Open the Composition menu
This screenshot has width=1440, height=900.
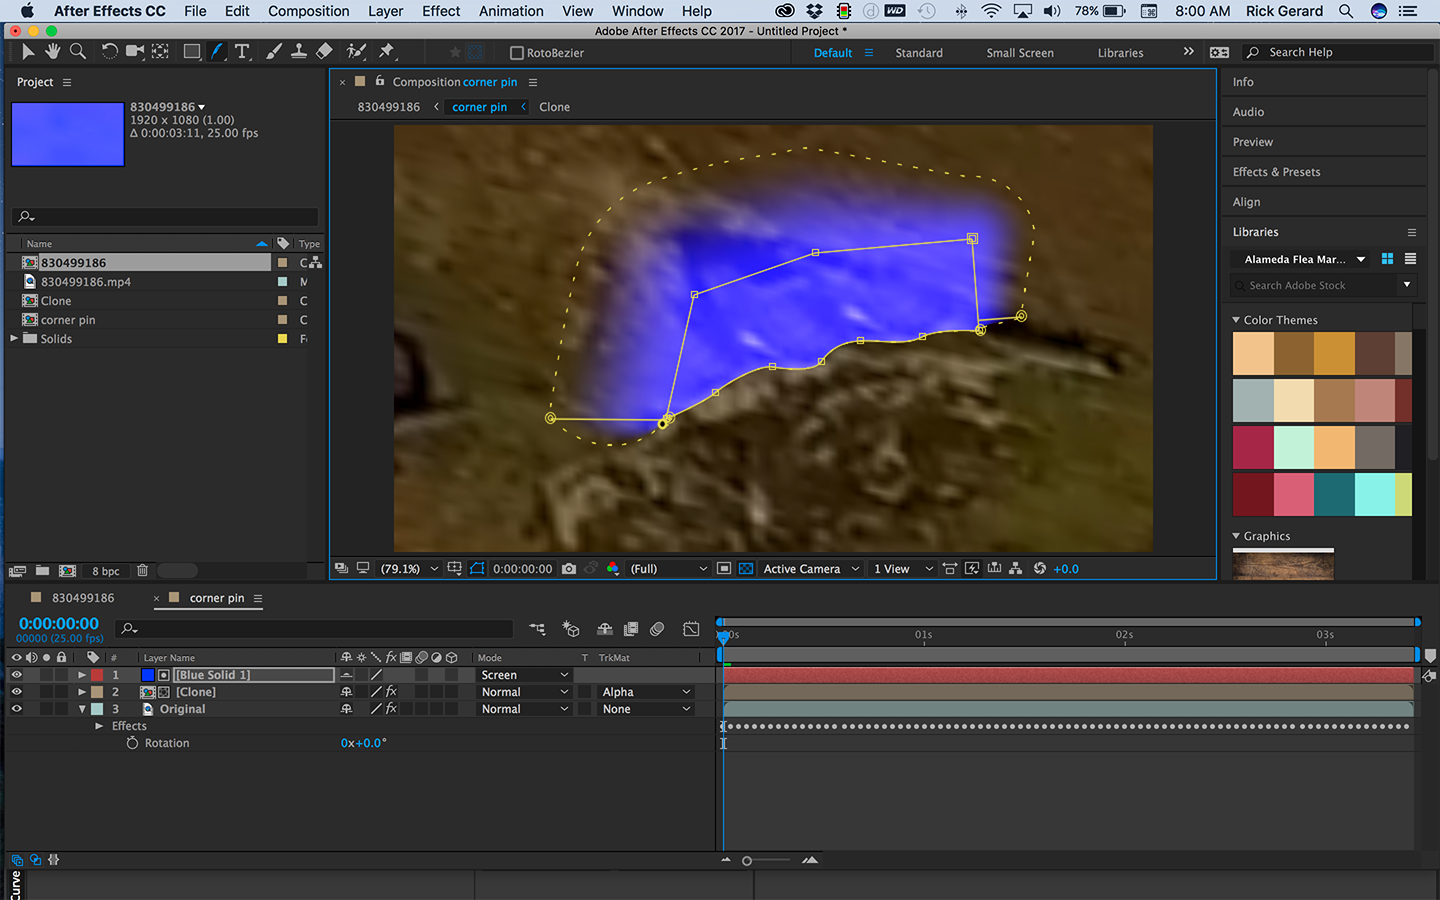click(x=308, y=11)
